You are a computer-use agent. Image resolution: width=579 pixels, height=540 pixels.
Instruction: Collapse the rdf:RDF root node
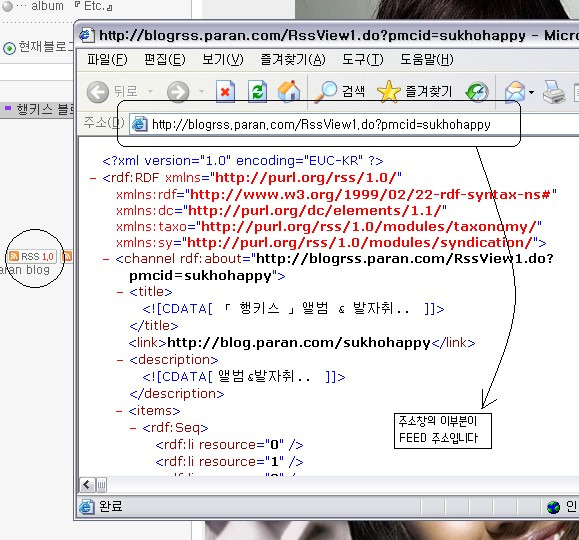(x=93, y=179)
